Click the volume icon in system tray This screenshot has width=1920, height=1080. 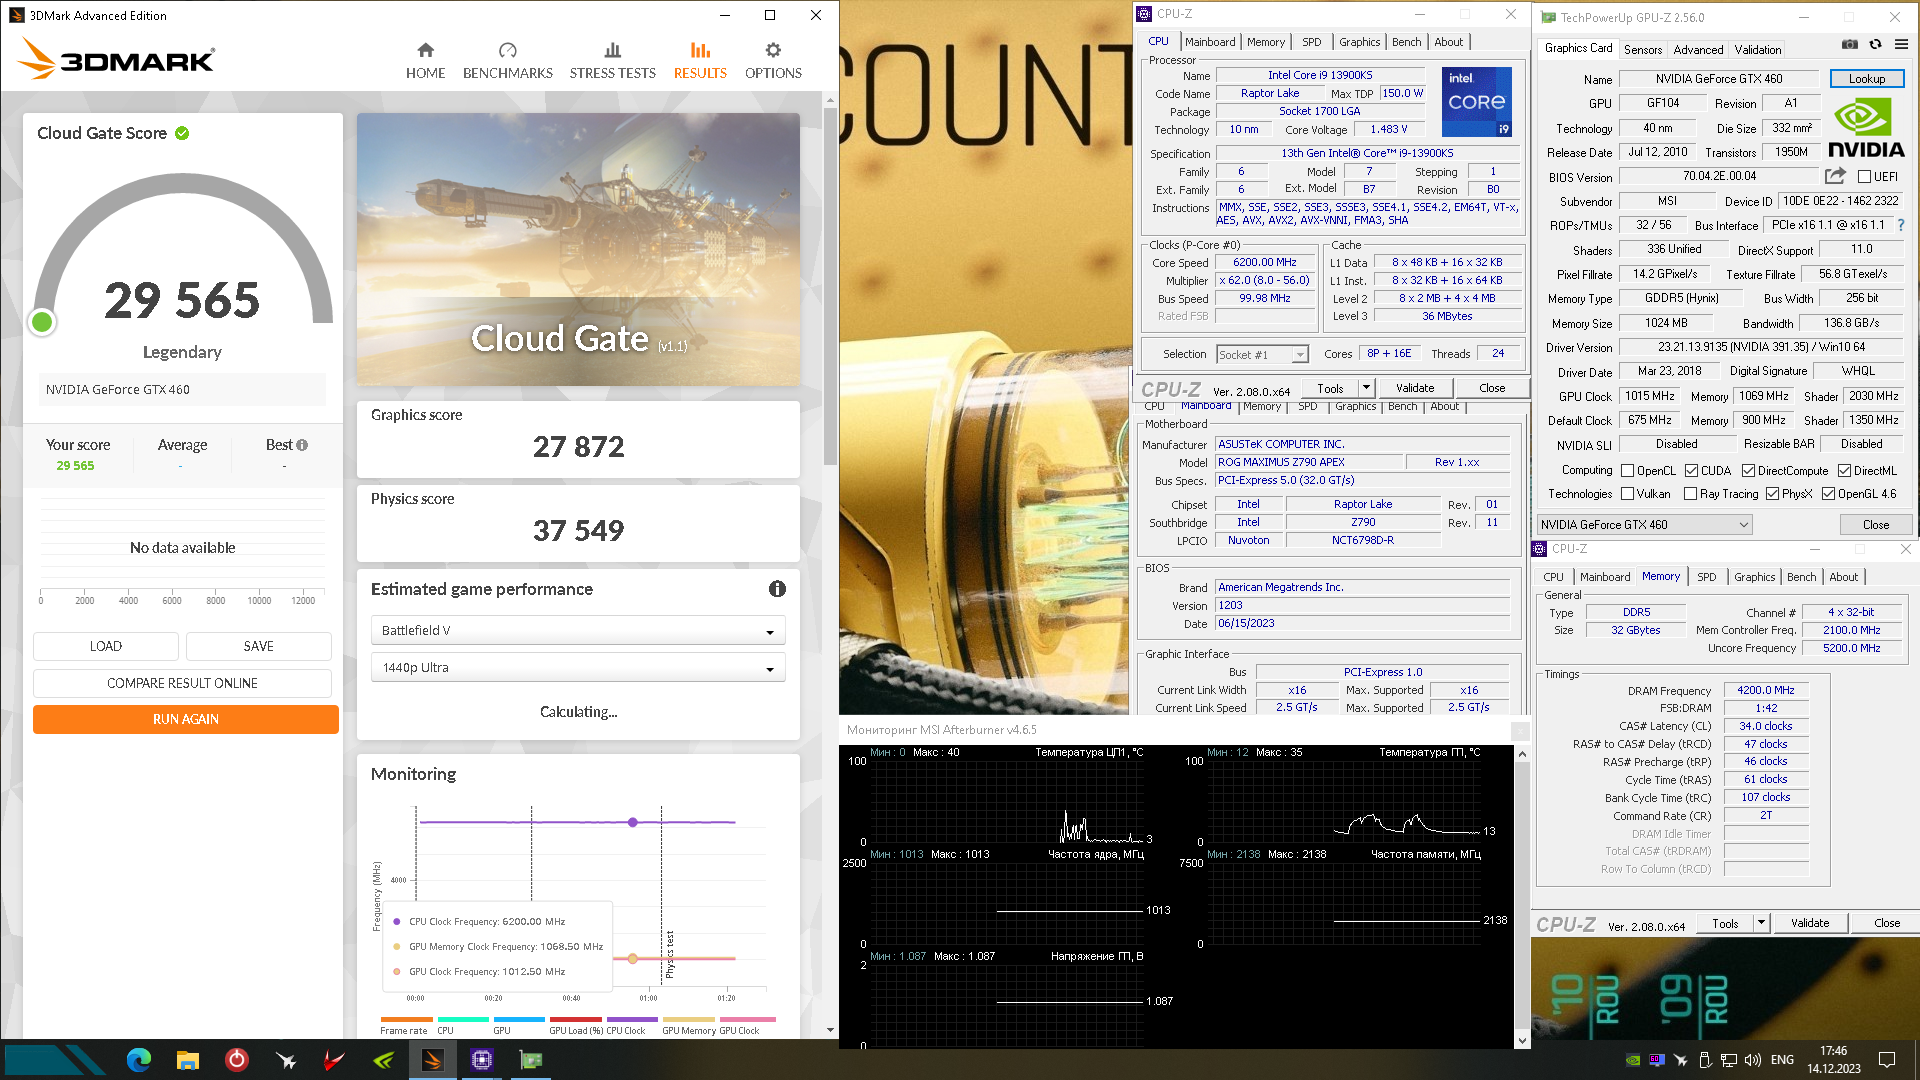(1753, 1060)
